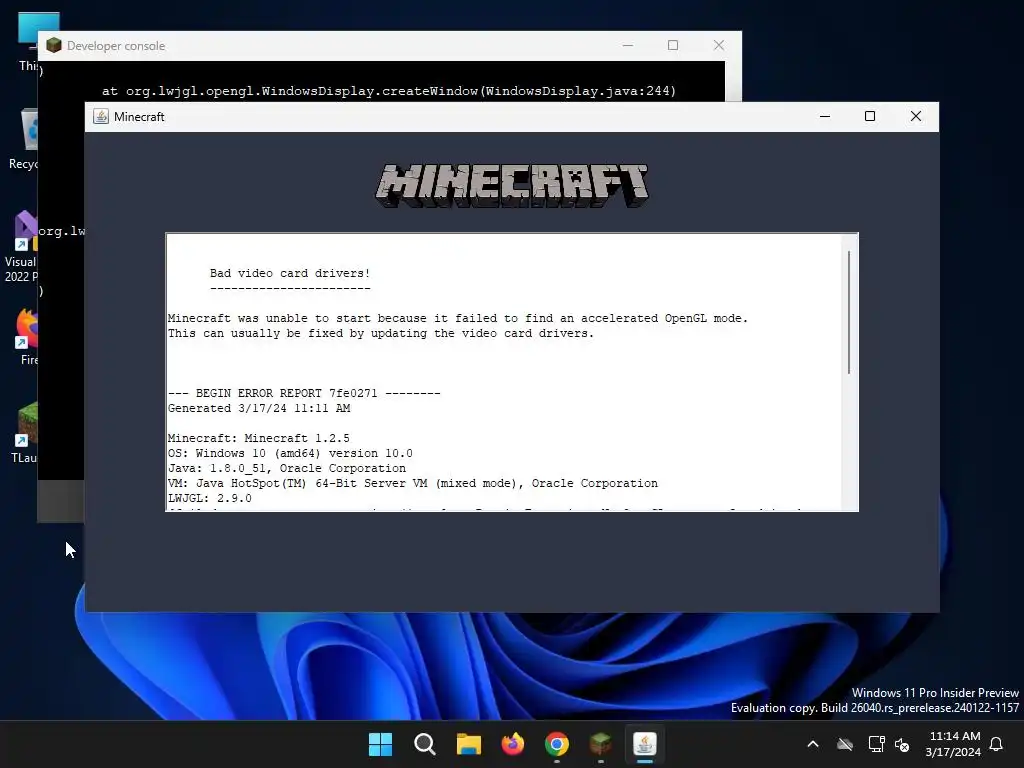Click the "VM: Java HotSpot(TM)" line

[x=413, y=483]
